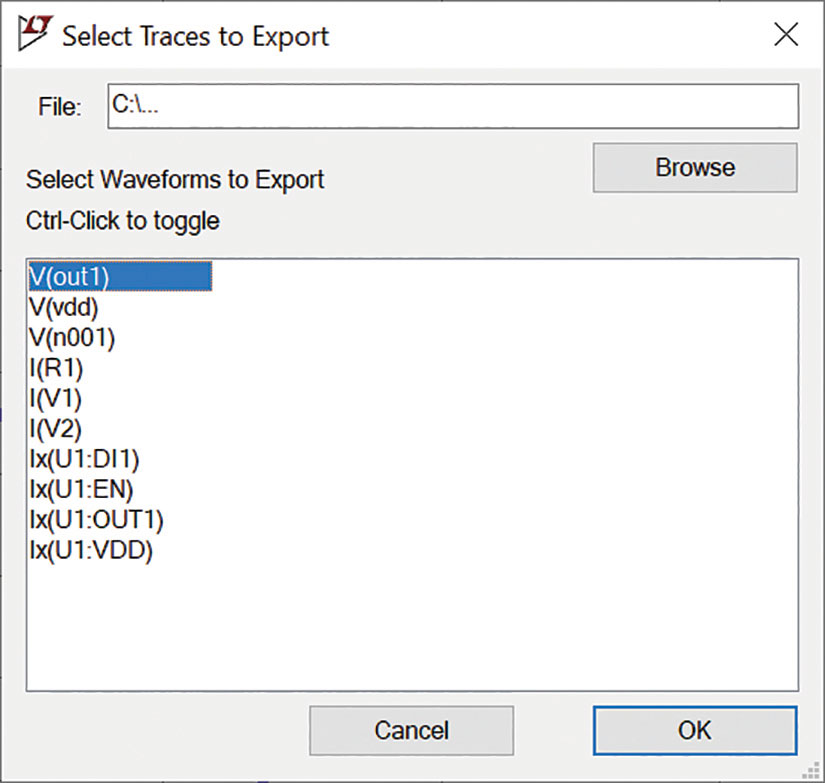Select the V(vdd) trace
This screenshot has width=825, height=783.
tap(64, 307)
